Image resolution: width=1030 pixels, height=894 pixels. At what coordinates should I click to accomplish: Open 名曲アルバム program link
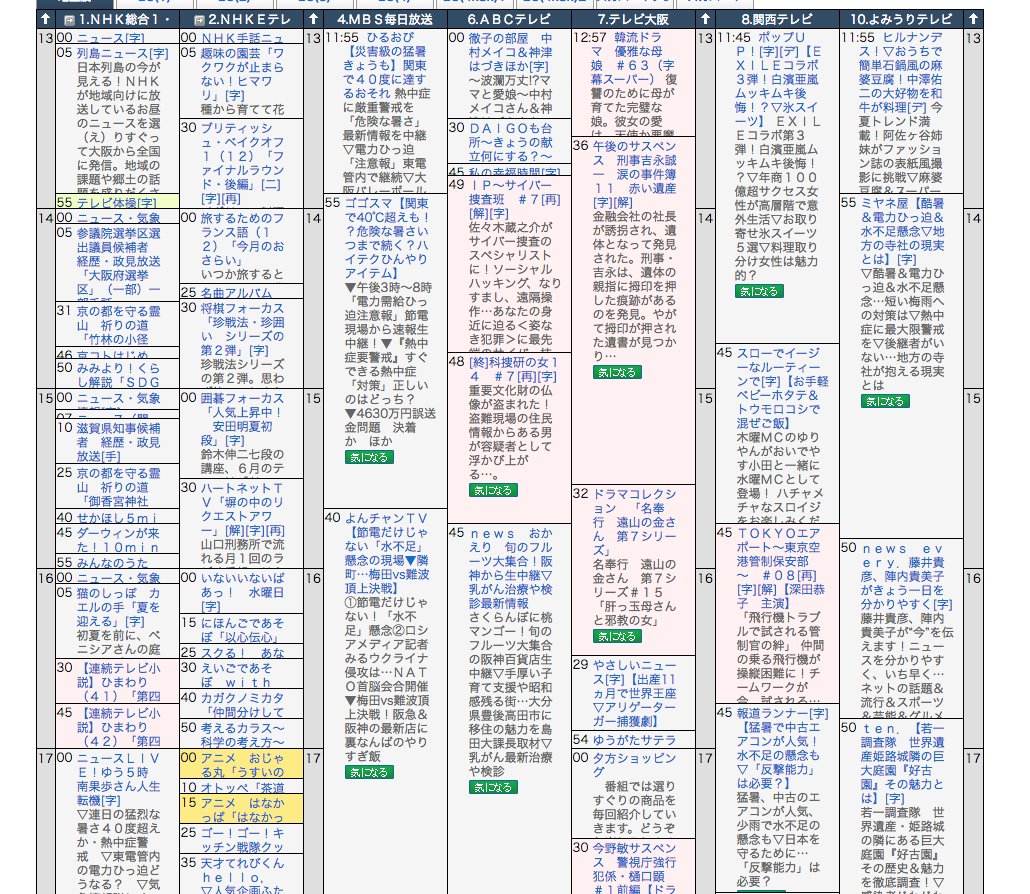[236, 292]
